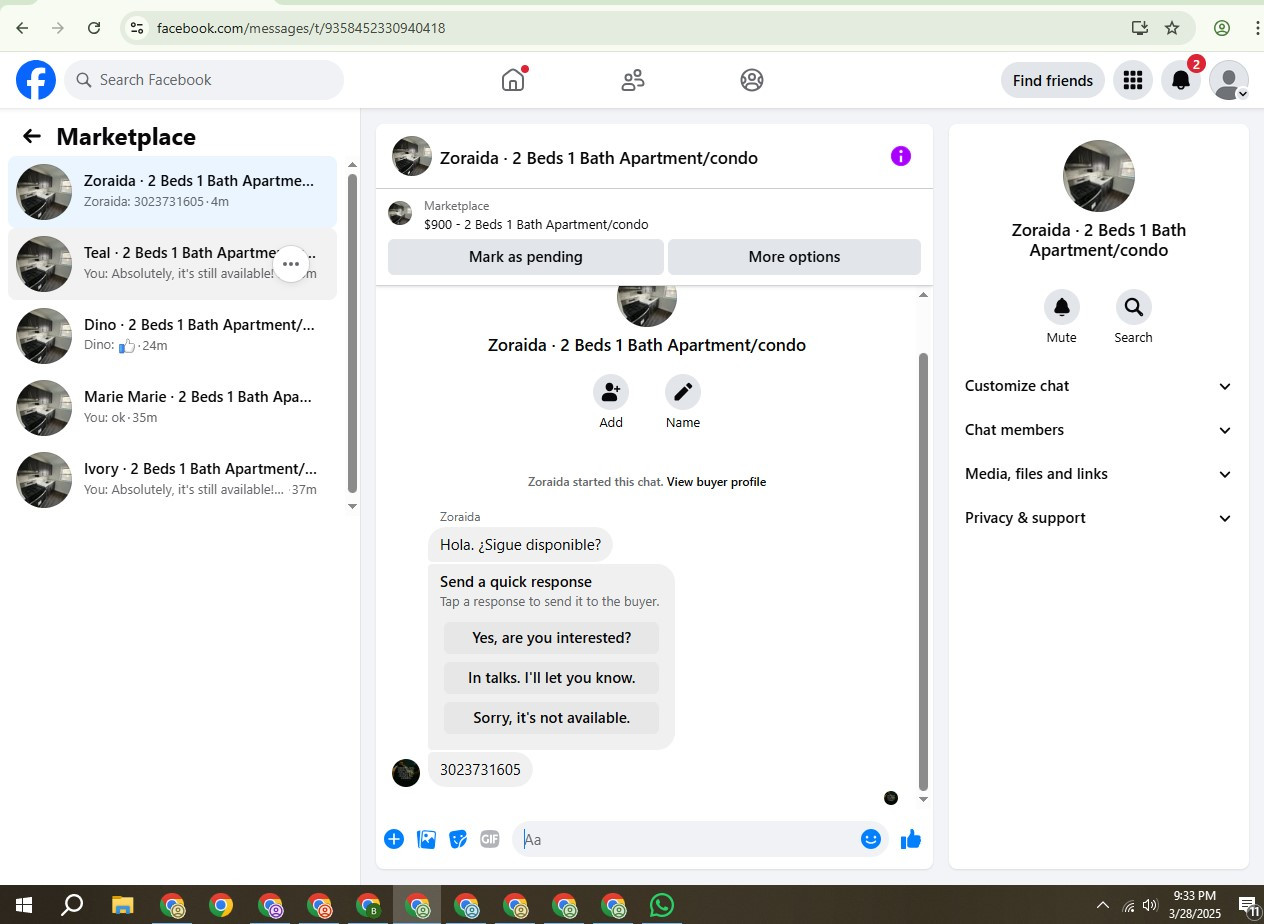
Task: Open View buyer profile link
Action: 716,482
